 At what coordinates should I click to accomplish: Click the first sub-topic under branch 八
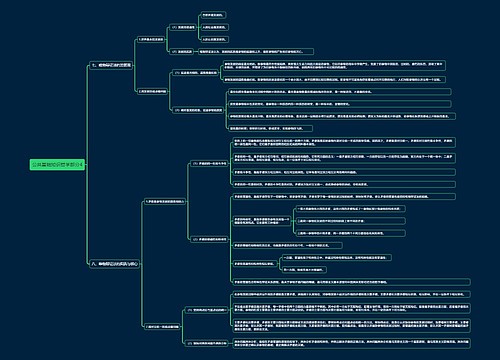(165, 202)
